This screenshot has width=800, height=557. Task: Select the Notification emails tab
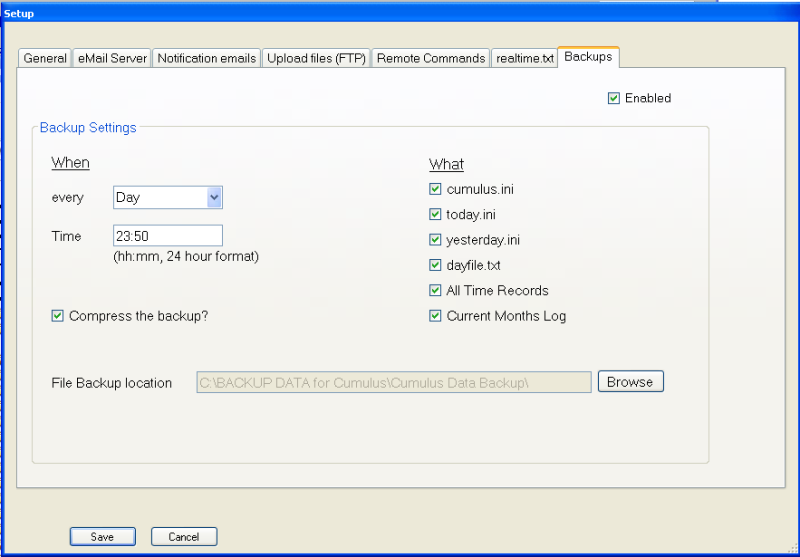[x=206, y=58]
